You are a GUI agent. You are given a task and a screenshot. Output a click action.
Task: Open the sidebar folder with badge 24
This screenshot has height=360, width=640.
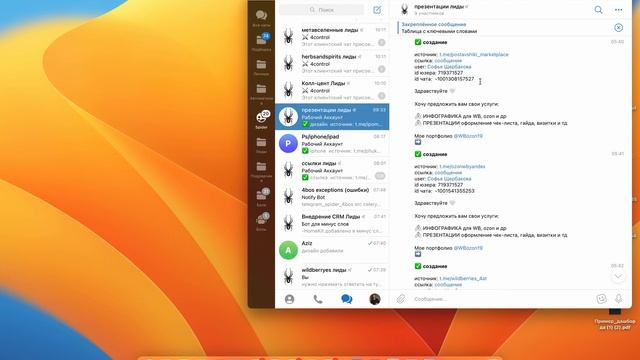pyautogui.click(x=261, y=42)
